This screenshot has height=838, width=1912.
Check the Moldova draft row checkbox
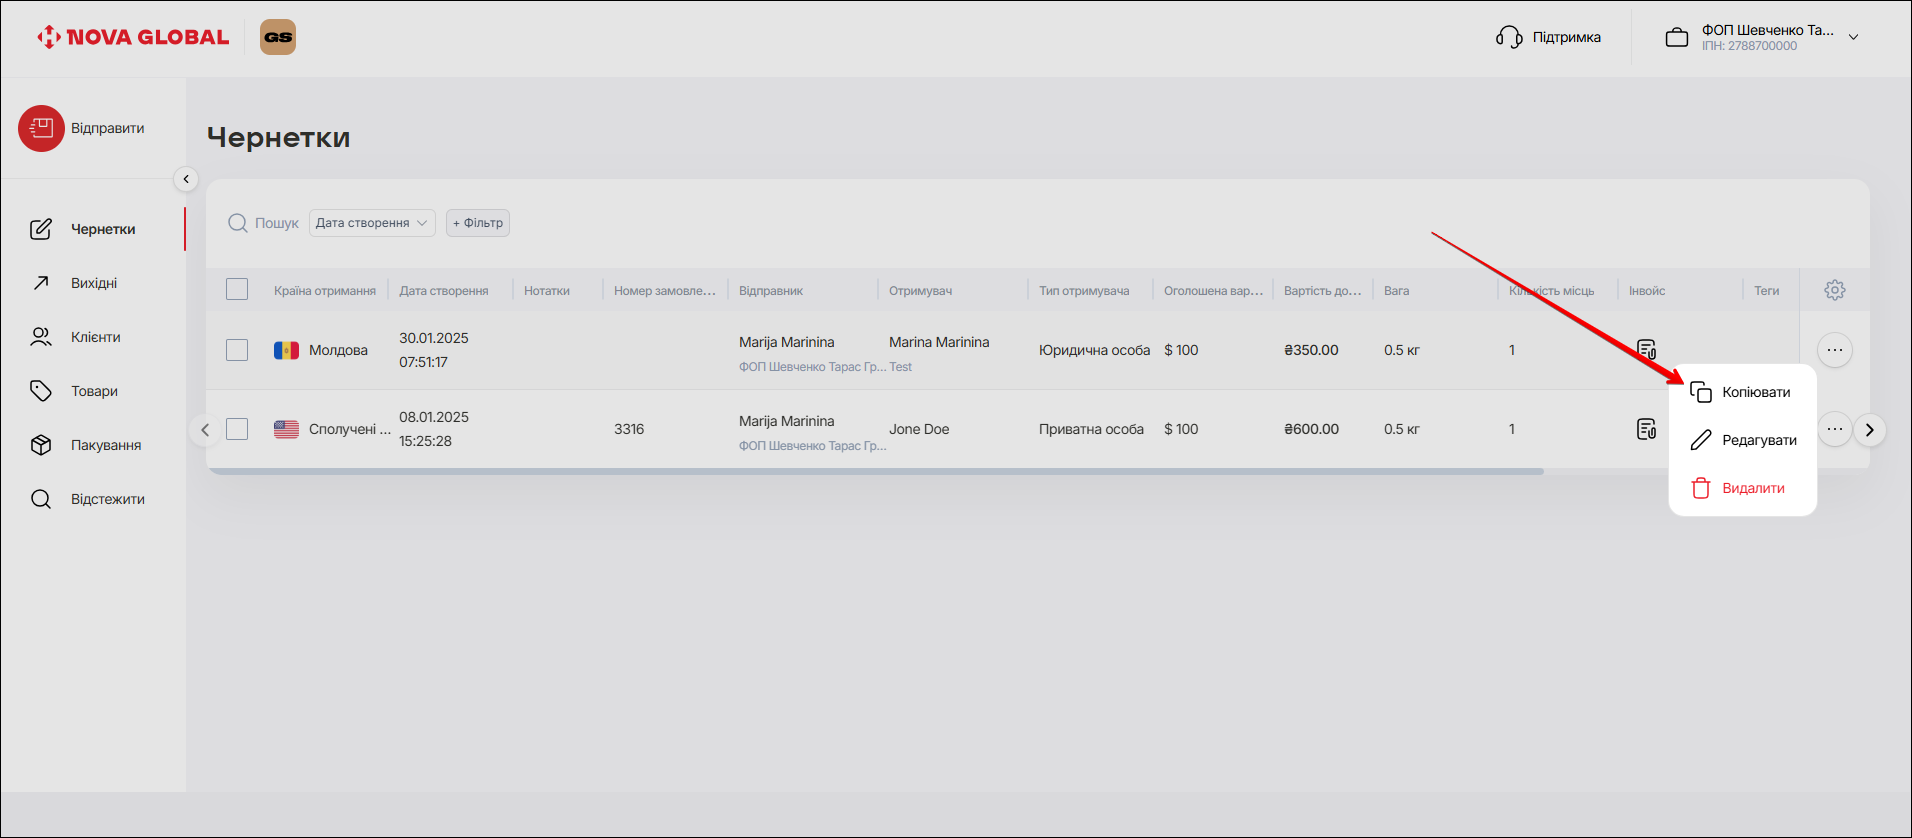click(x=237, y=350)
